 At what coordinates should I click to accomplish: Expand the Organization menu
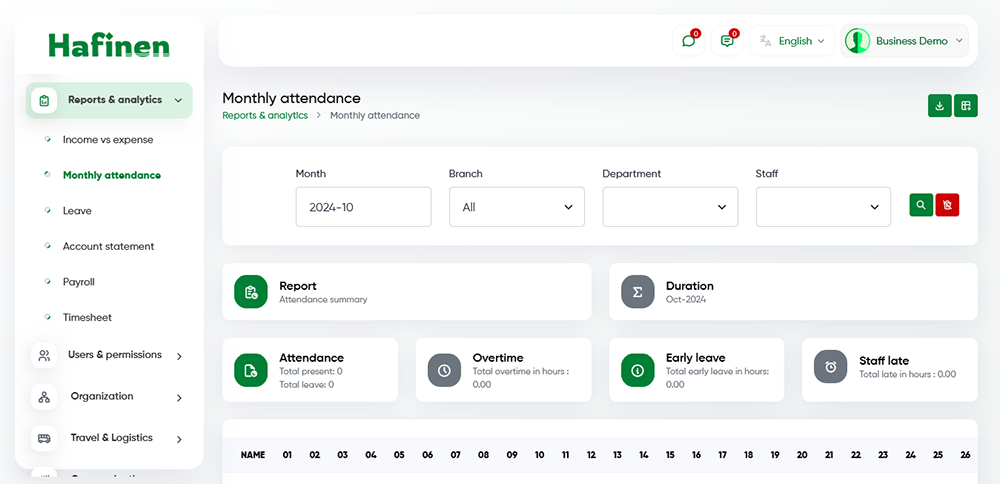click(x=109, y=397)
